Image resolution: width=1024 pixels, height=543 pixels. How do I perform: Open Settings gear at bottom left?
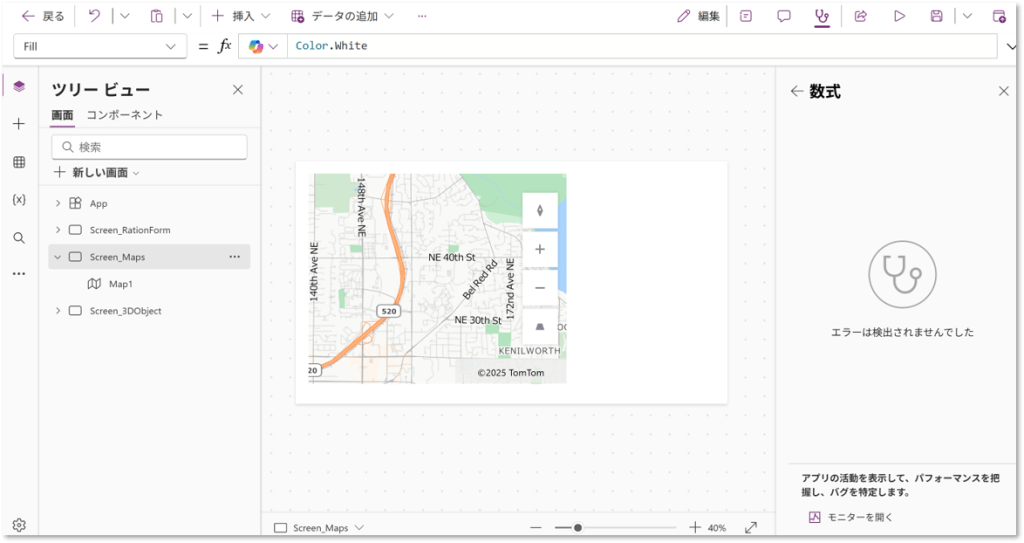[19, 525]
